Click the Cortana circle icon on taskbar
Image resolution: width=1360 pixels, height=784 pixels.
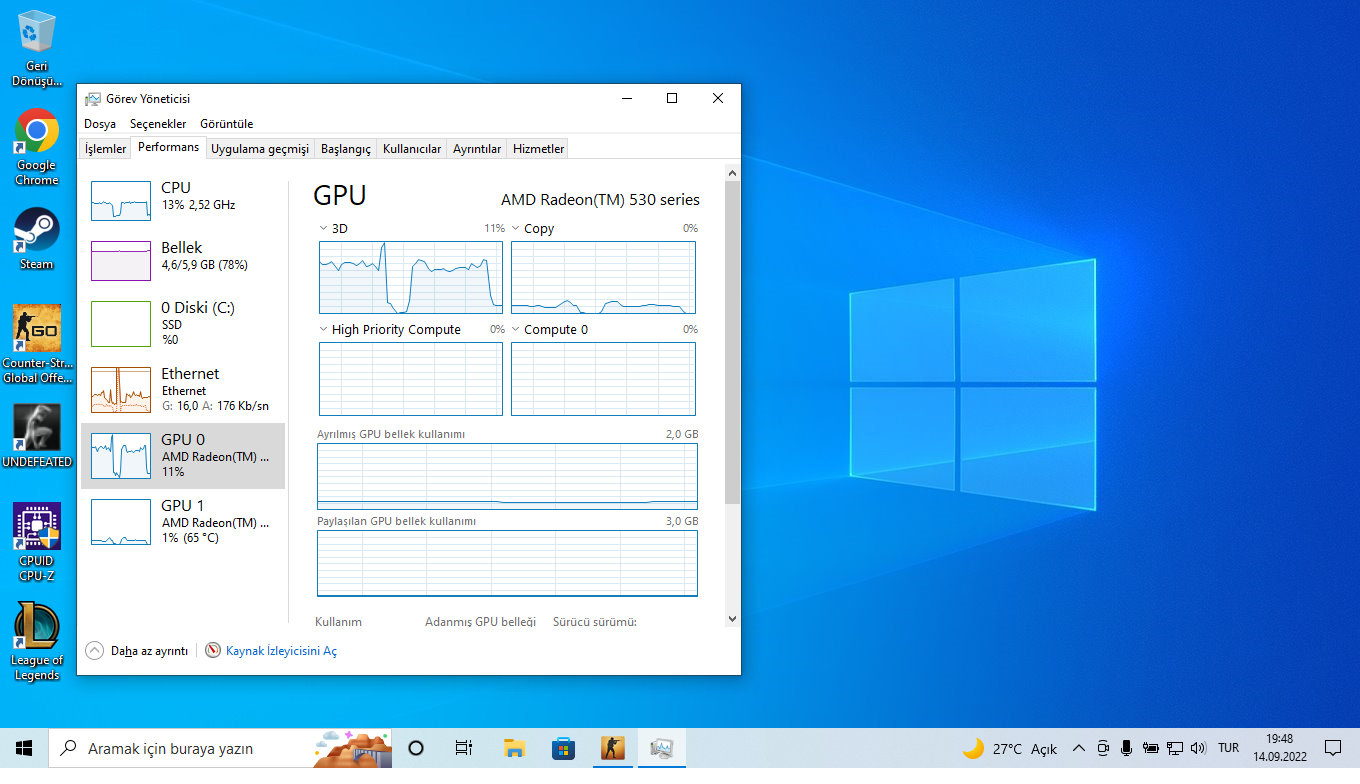click(x=416, y=748)
